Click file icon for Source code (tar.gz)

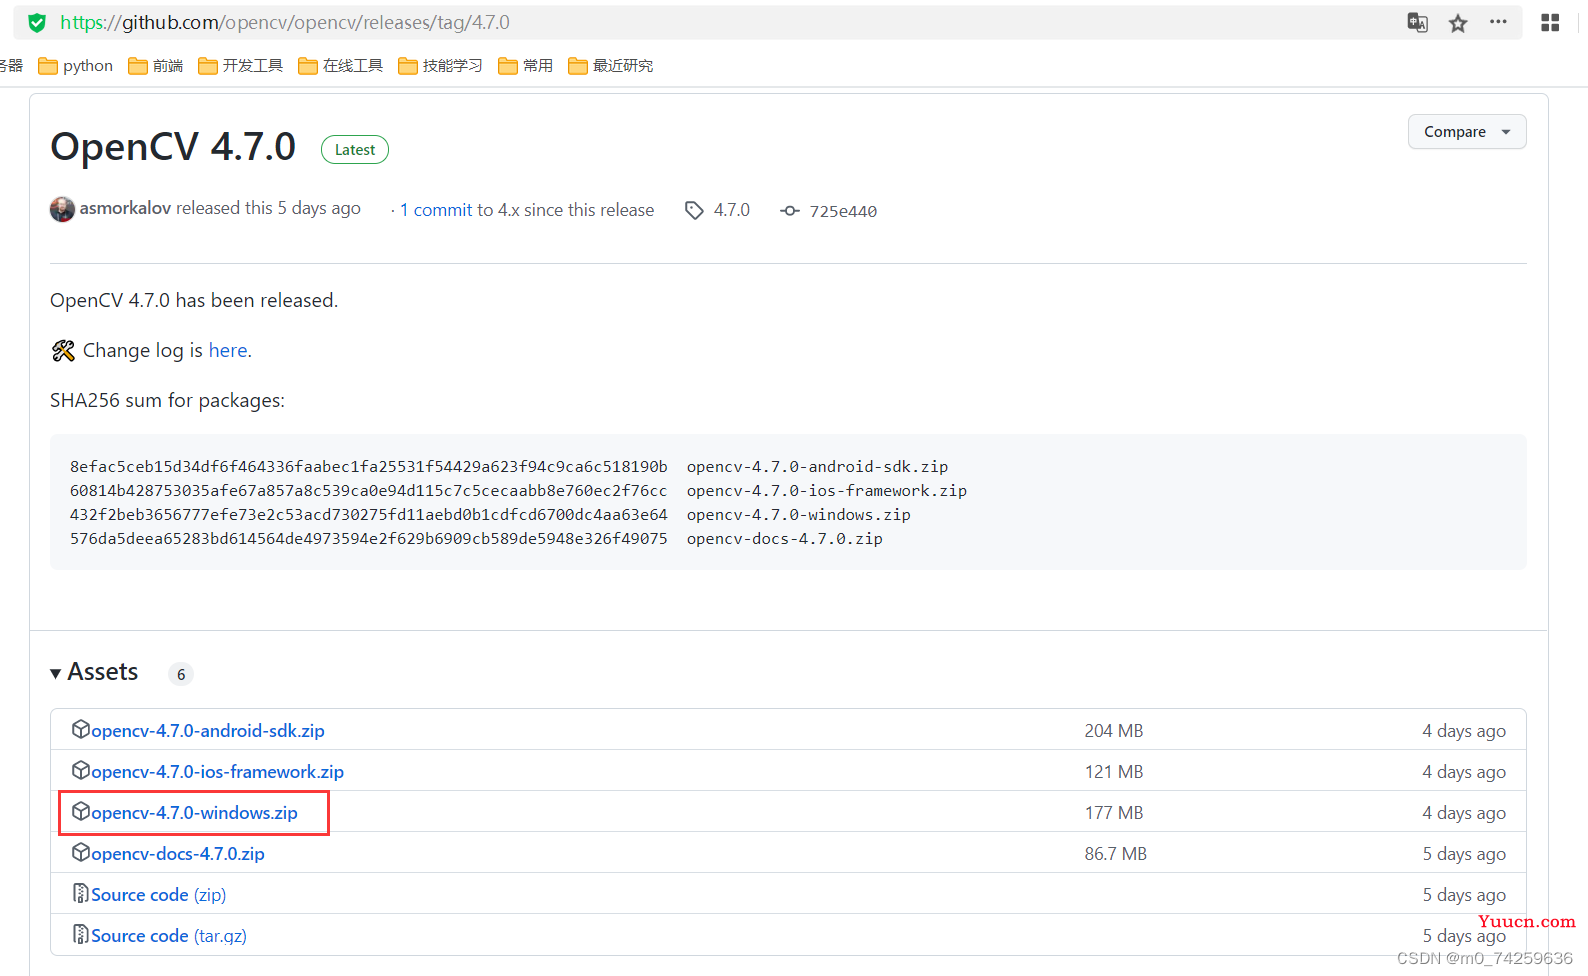tap(81, 934)
